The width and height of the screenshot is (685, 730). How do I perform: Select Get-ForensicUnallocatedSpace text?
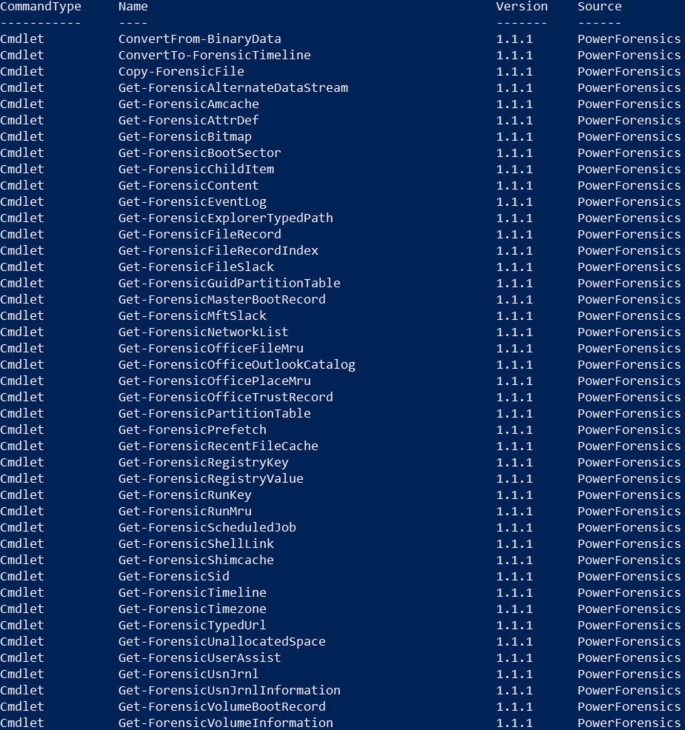[222, 642]
